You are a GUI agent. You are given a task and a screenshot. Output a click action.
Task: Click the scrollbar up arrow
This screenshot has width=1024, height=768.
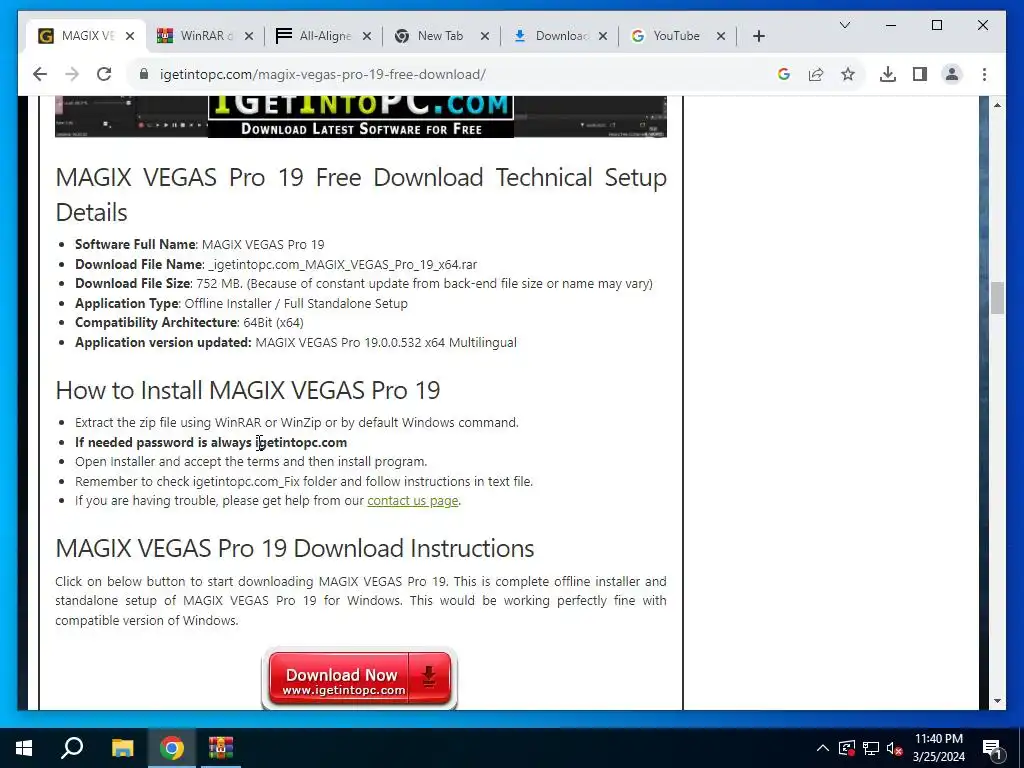(997, 105)
